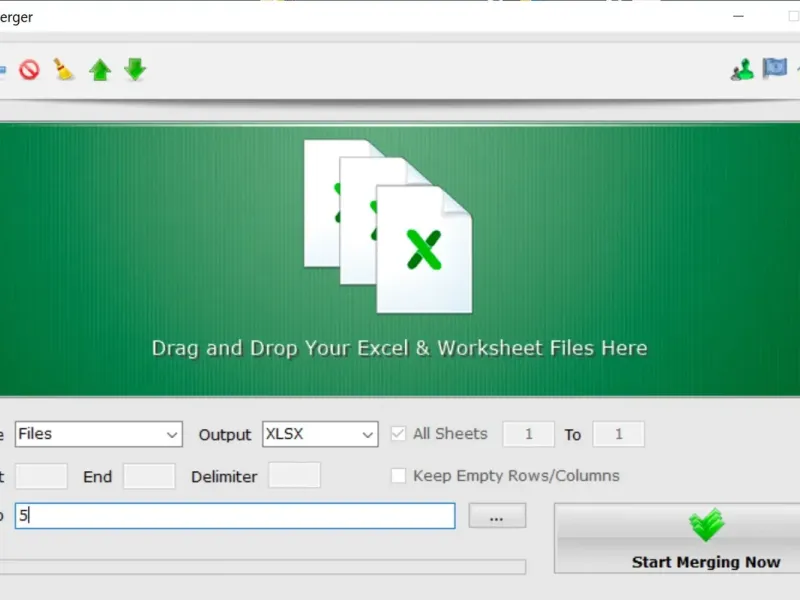Click the sheet range To field

618,434
